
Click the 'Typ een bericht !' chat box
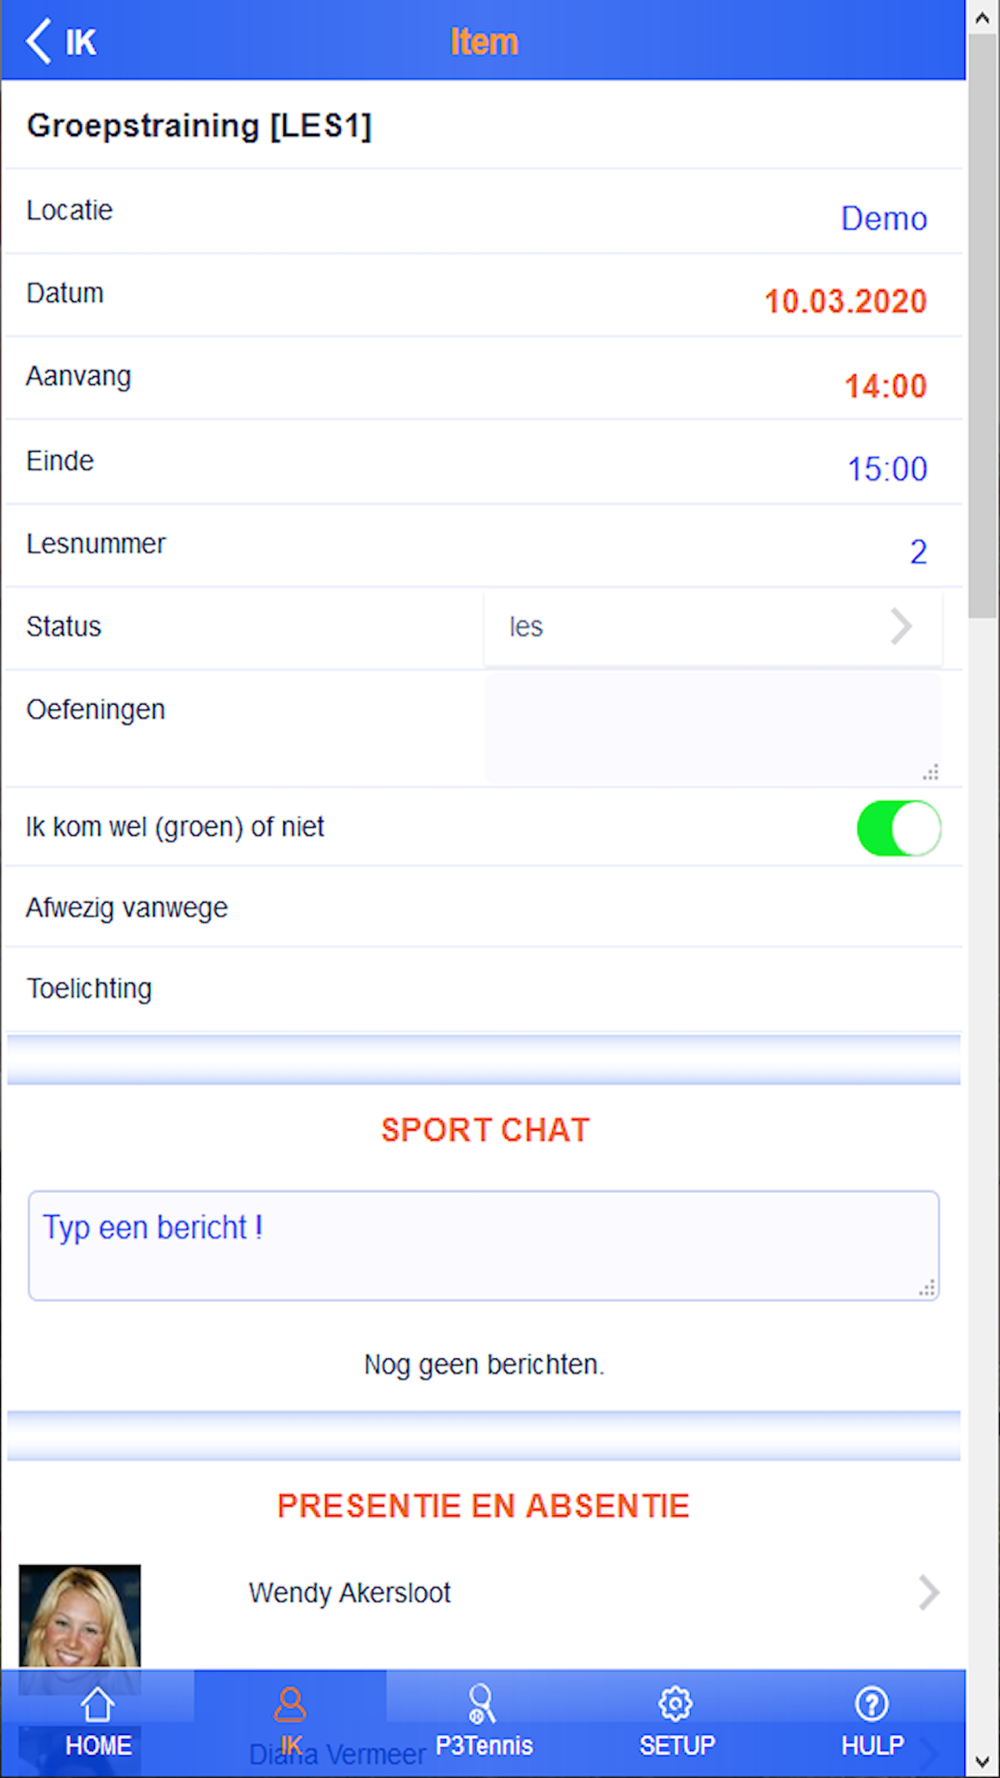point(484,1245)
